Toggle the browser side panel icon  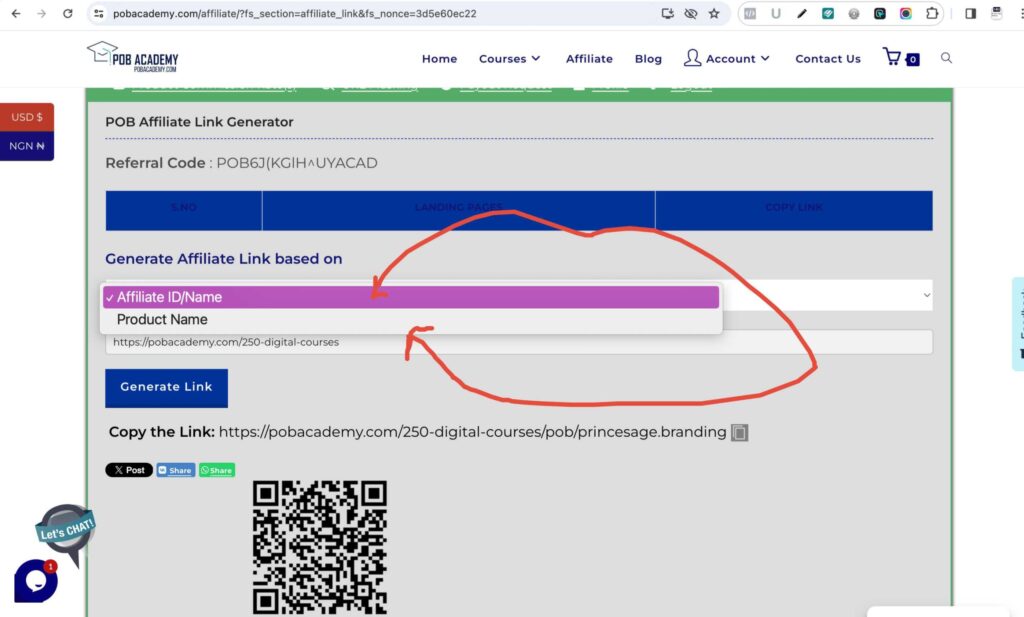(970, 13)
